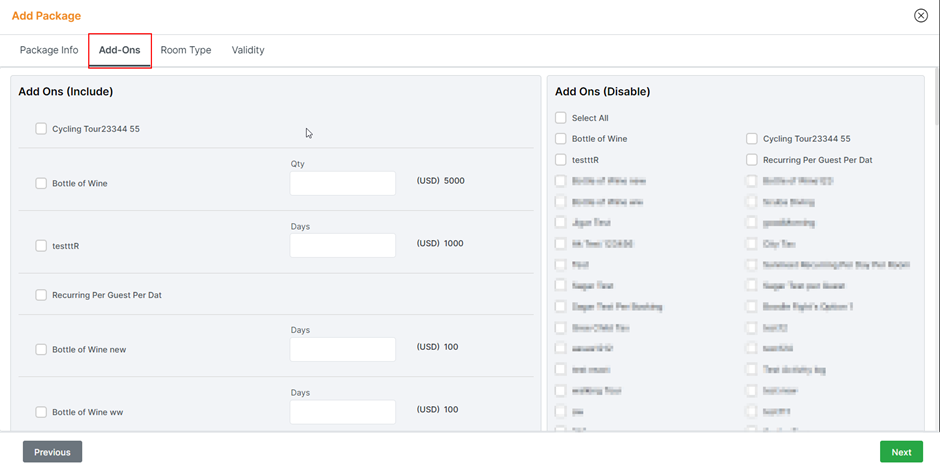
Task: Check testttR in the Disable list
Action: tap(561, 160)
